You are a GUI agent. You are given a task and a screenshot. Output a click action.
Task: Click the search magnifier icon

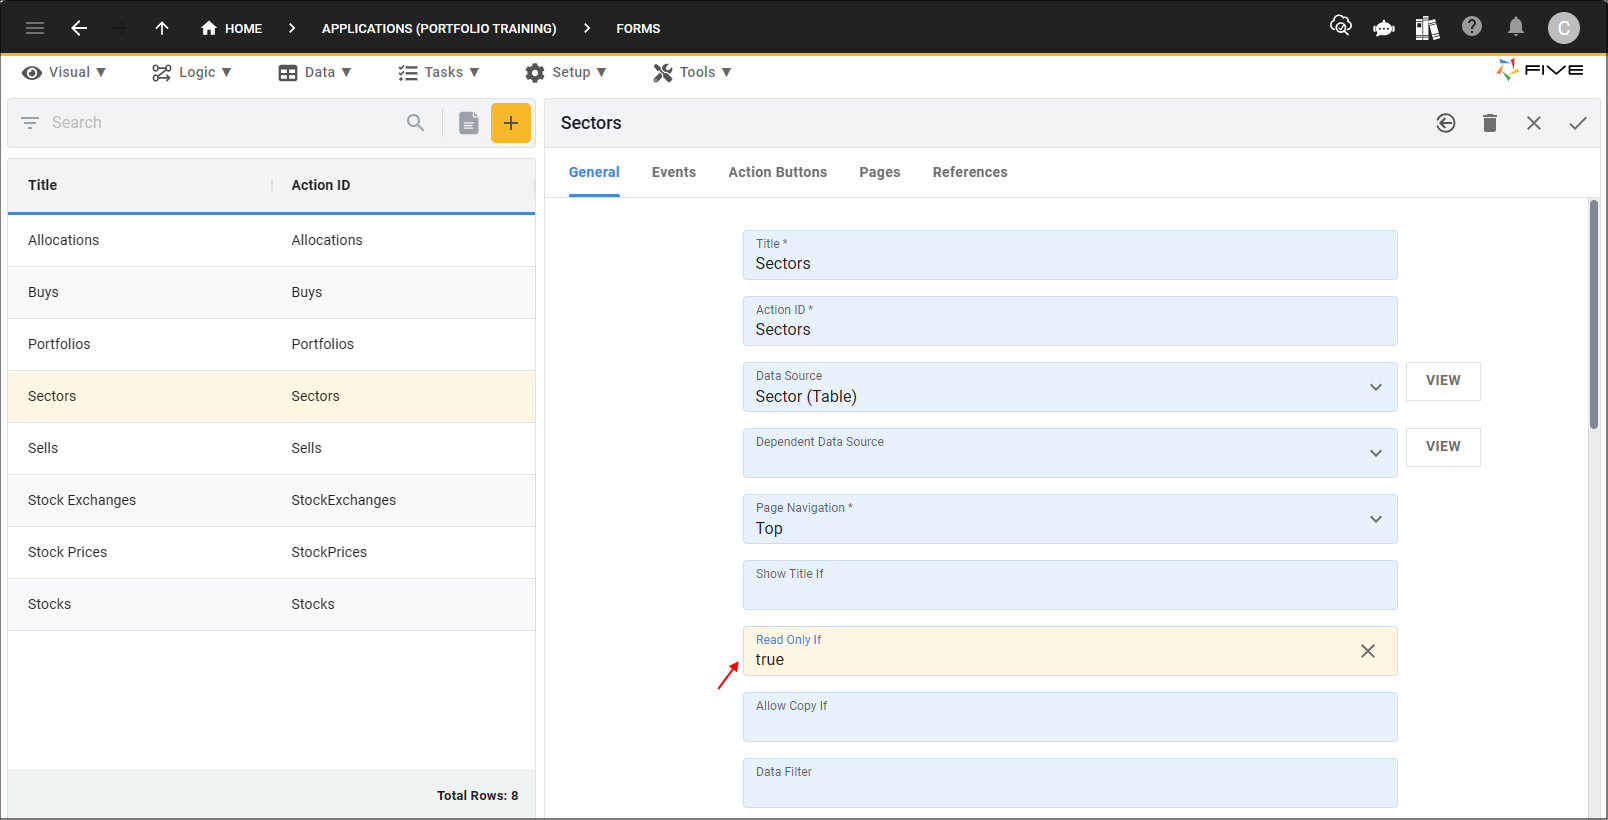(x=416, y=122)
